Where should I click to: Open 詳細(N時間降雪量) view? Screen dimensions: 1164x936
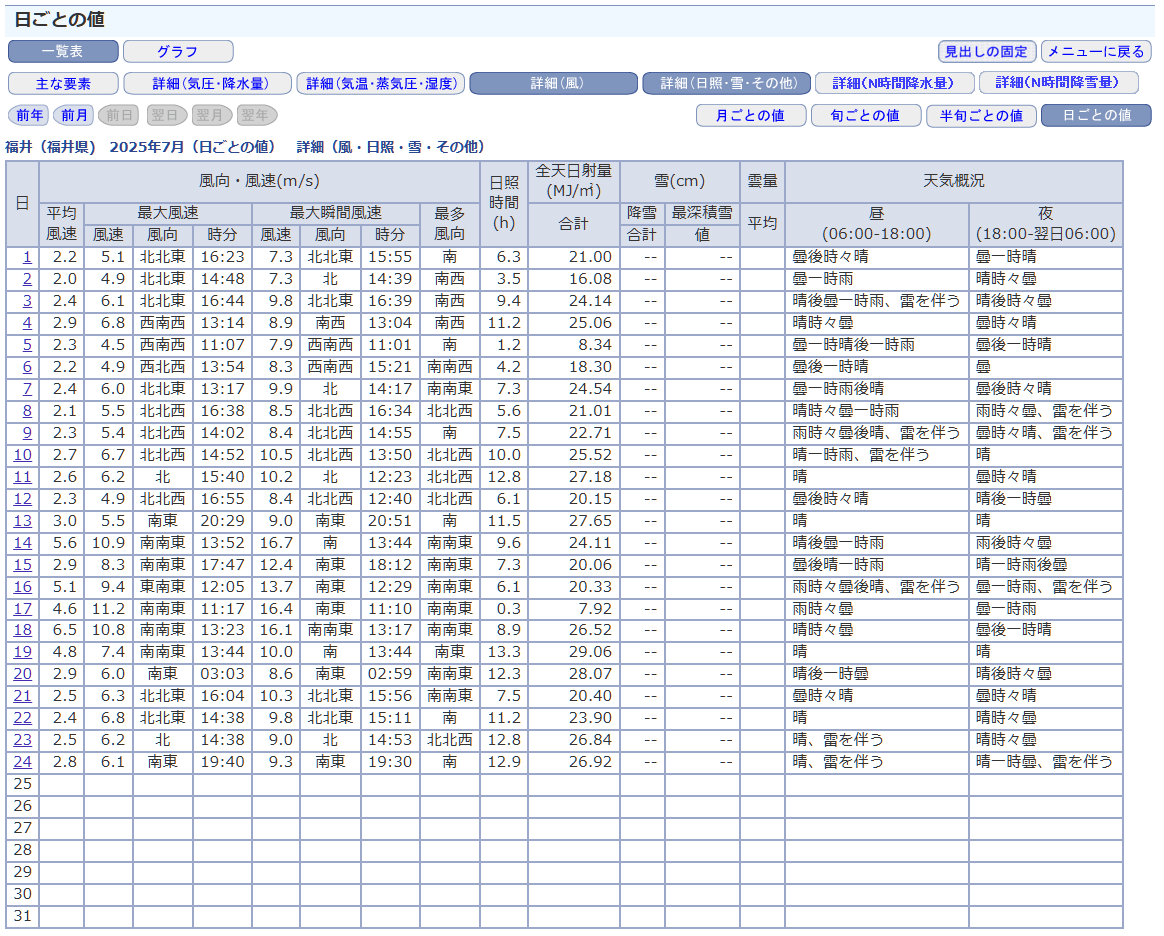pyautogui.click(x=1065, y=84)
